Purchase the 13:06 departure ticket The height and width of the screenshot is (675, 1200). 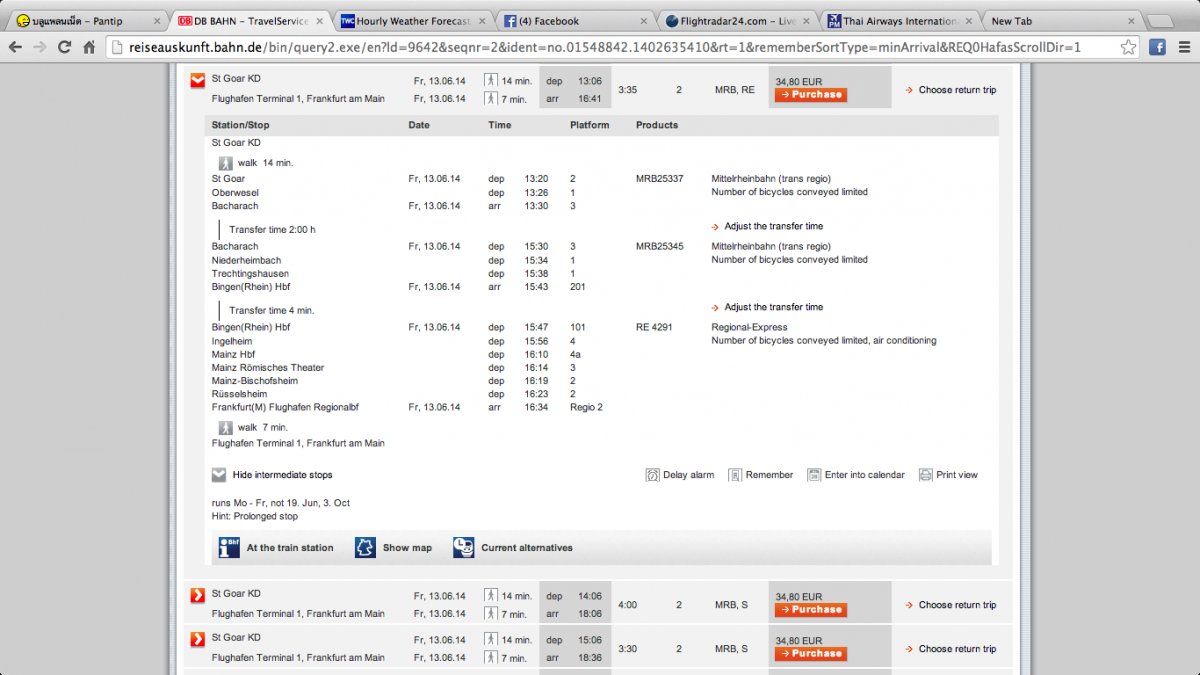pos(810,95)
